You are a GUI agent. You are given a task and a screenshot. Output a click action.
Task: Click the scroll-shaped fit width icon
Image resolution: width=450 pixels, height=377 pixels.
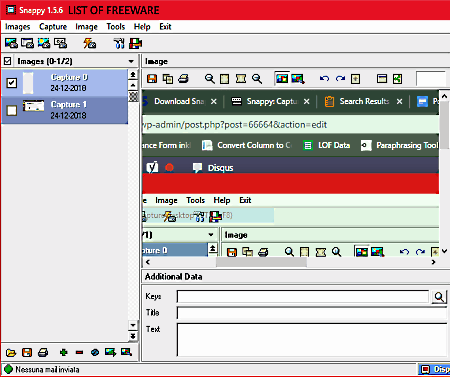241,79
